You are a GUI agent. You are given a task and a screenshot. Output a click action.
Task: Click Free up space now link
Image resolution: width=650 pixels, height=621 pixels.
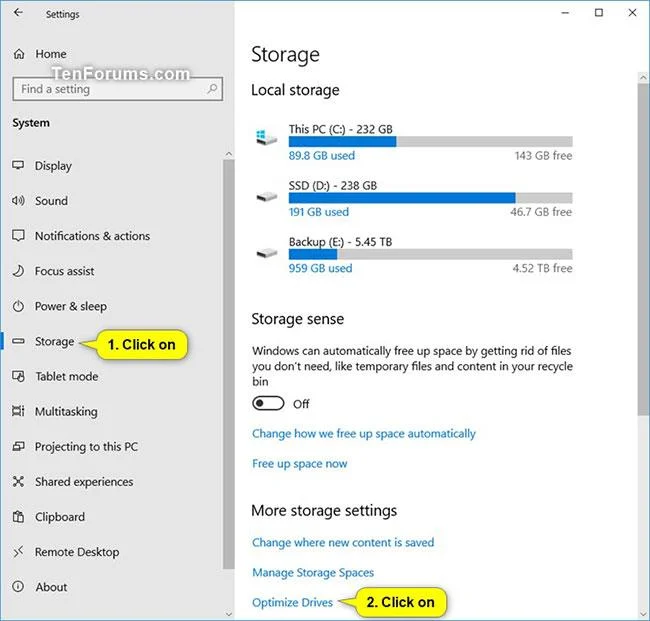[x=299, y=463]
